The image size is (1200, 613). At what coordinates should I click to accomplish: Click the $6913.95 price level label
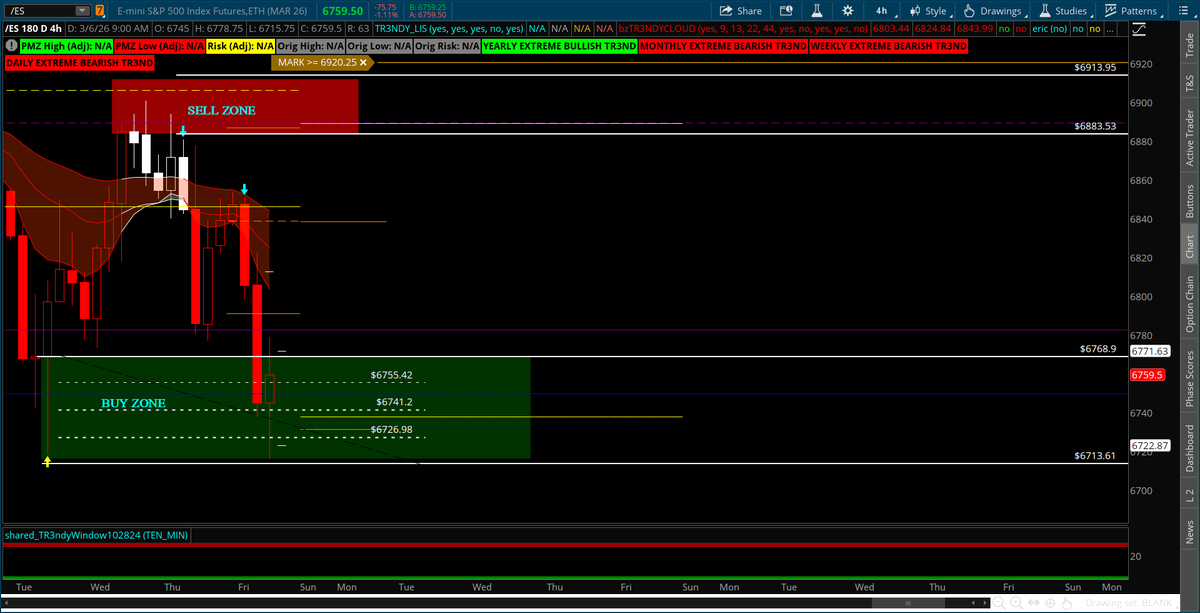point(1095,67)
